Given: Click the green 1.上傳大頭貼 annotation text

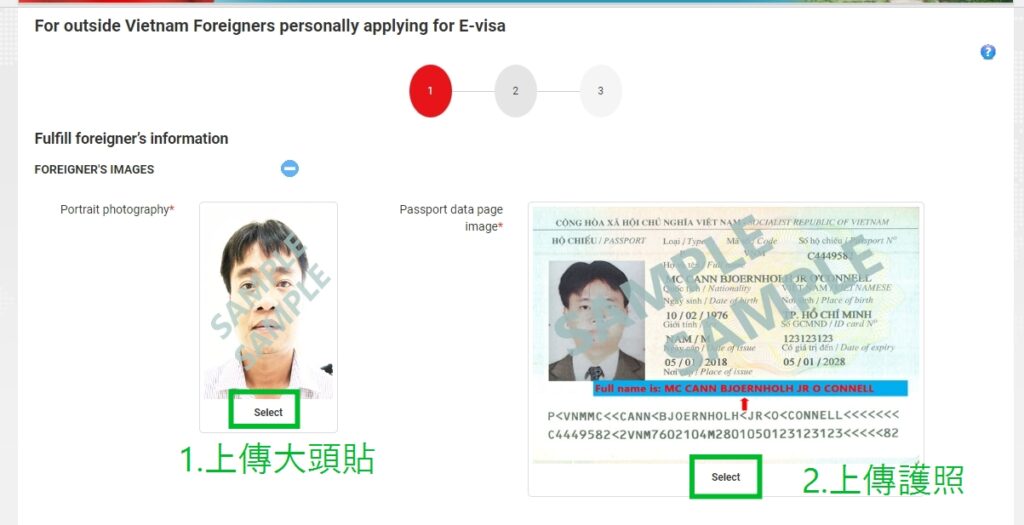Looking at the screenshot, I should pyautogui.click(x=278, y=460).
